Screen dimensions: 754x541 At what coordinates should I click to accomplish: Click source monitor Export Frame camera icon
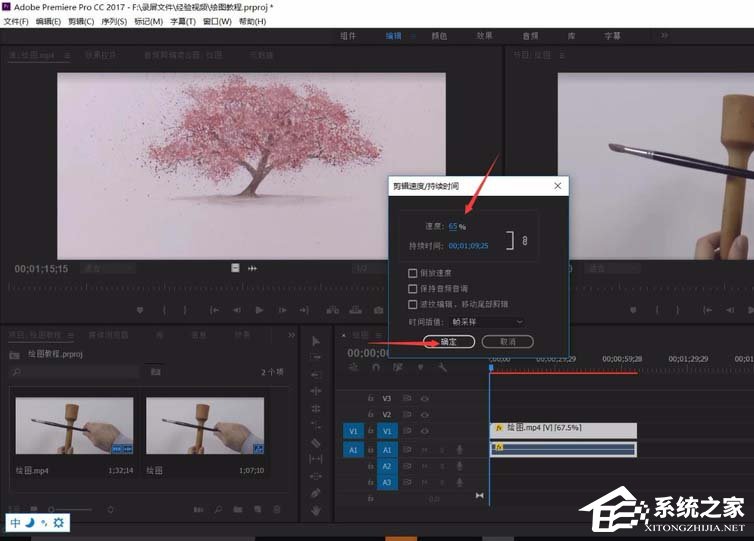379,310
